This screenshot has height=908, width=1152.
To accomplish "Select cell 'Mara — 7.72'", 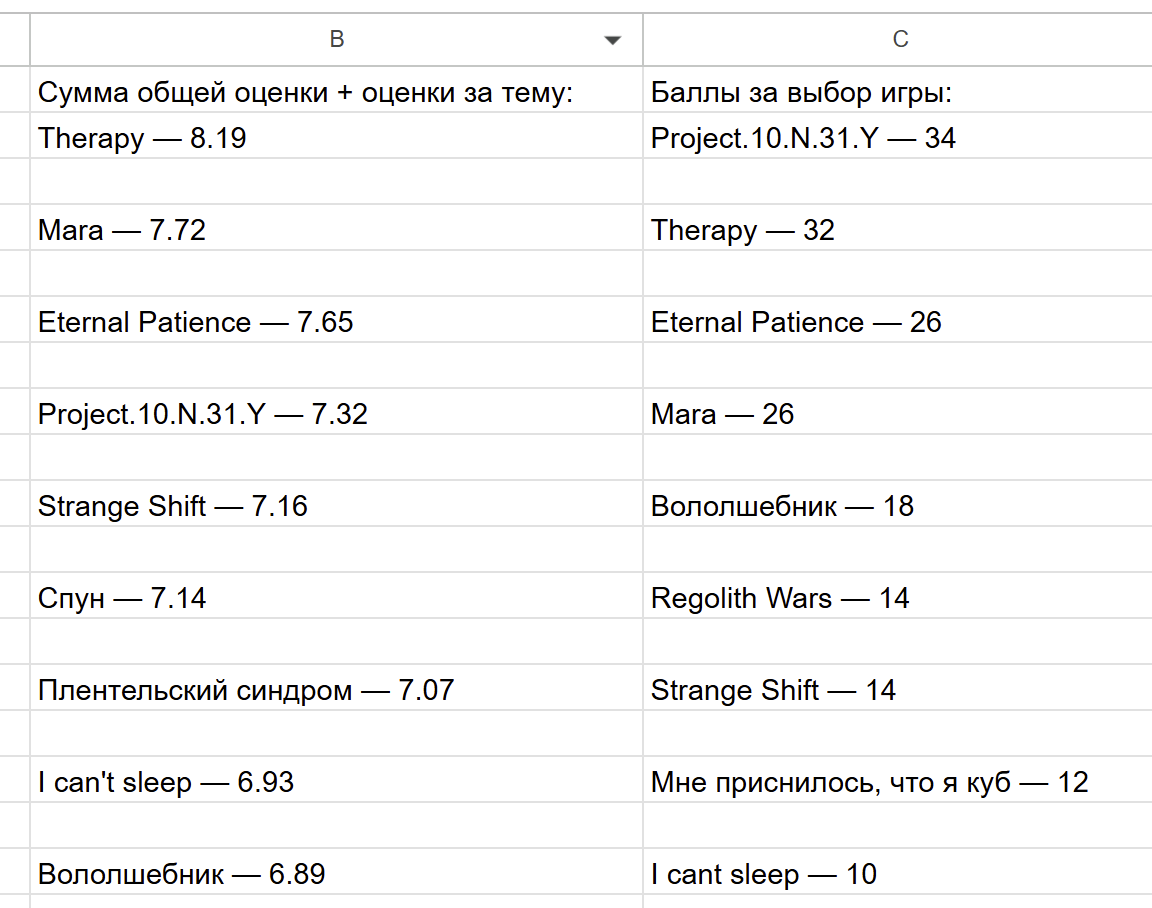I will [336, 228].
